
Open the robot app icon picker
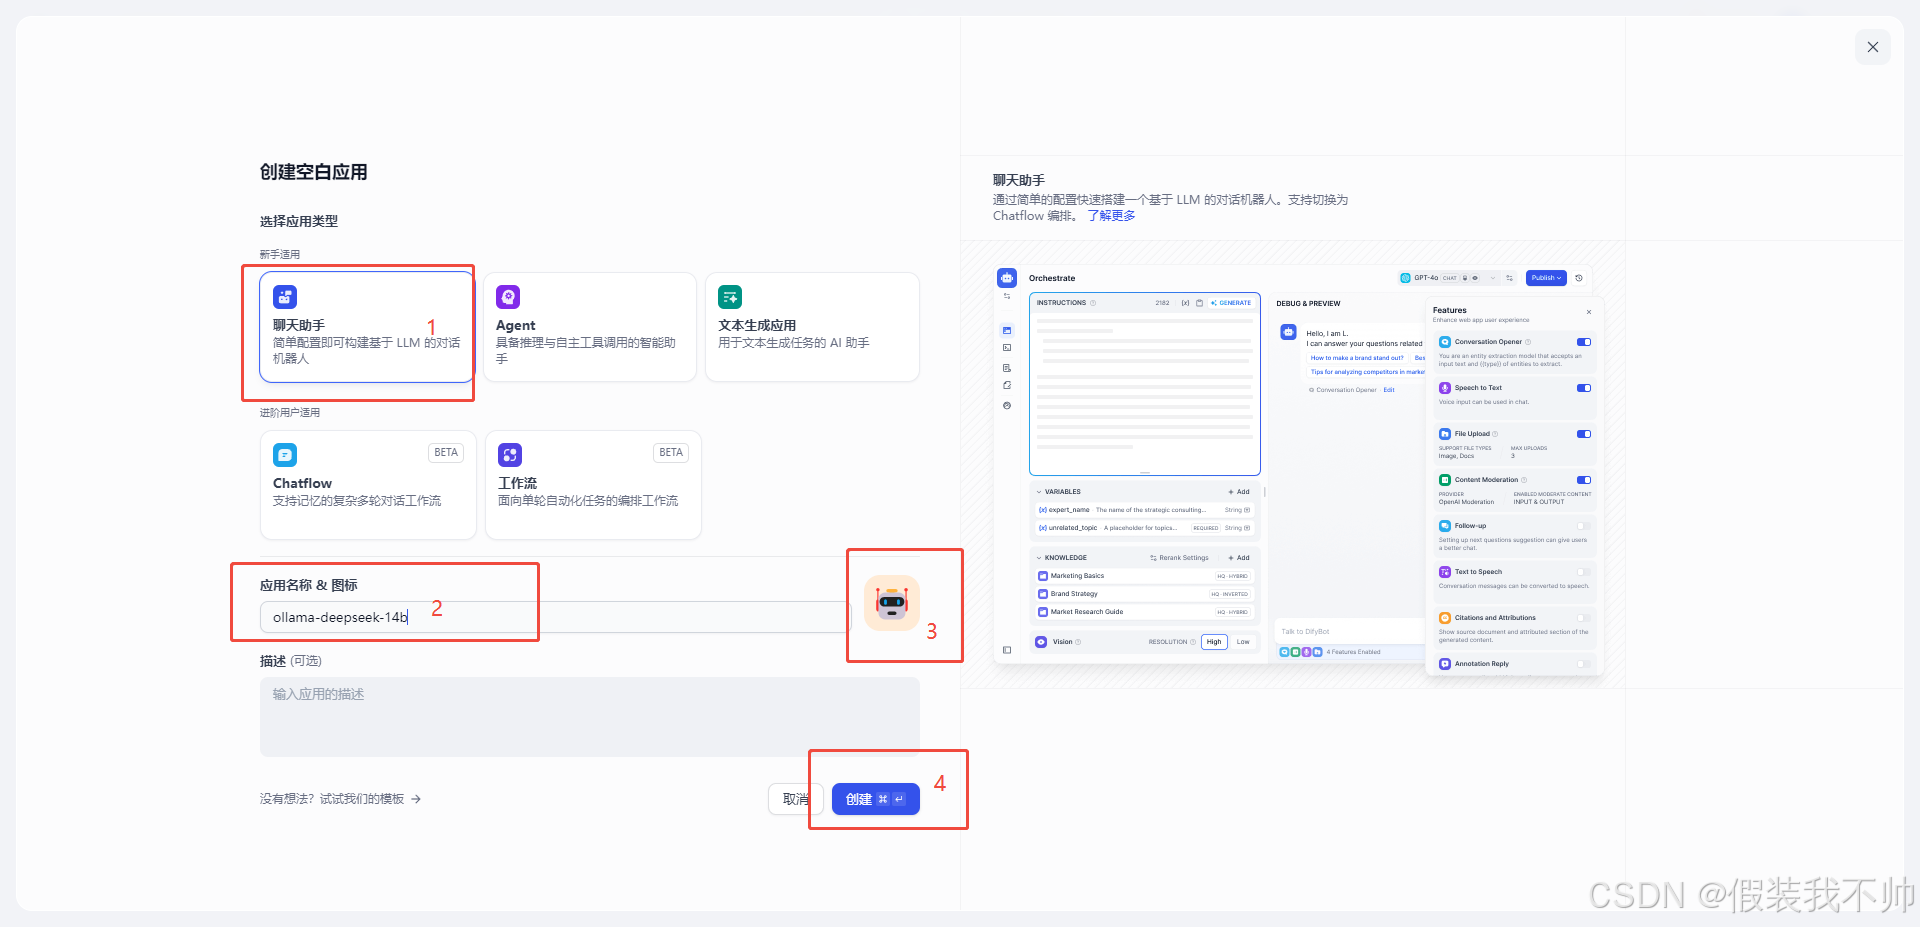(892, 603)
